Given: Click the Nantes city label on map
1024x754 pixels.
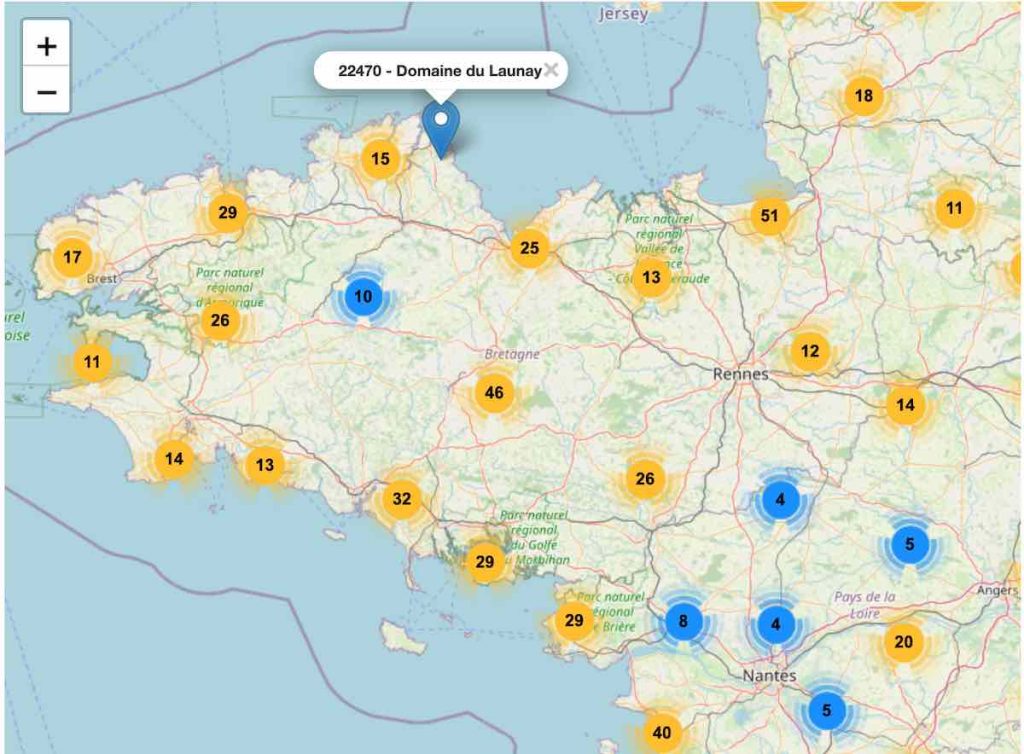Looking at the screenshot, I should click(x=769, y=676).
